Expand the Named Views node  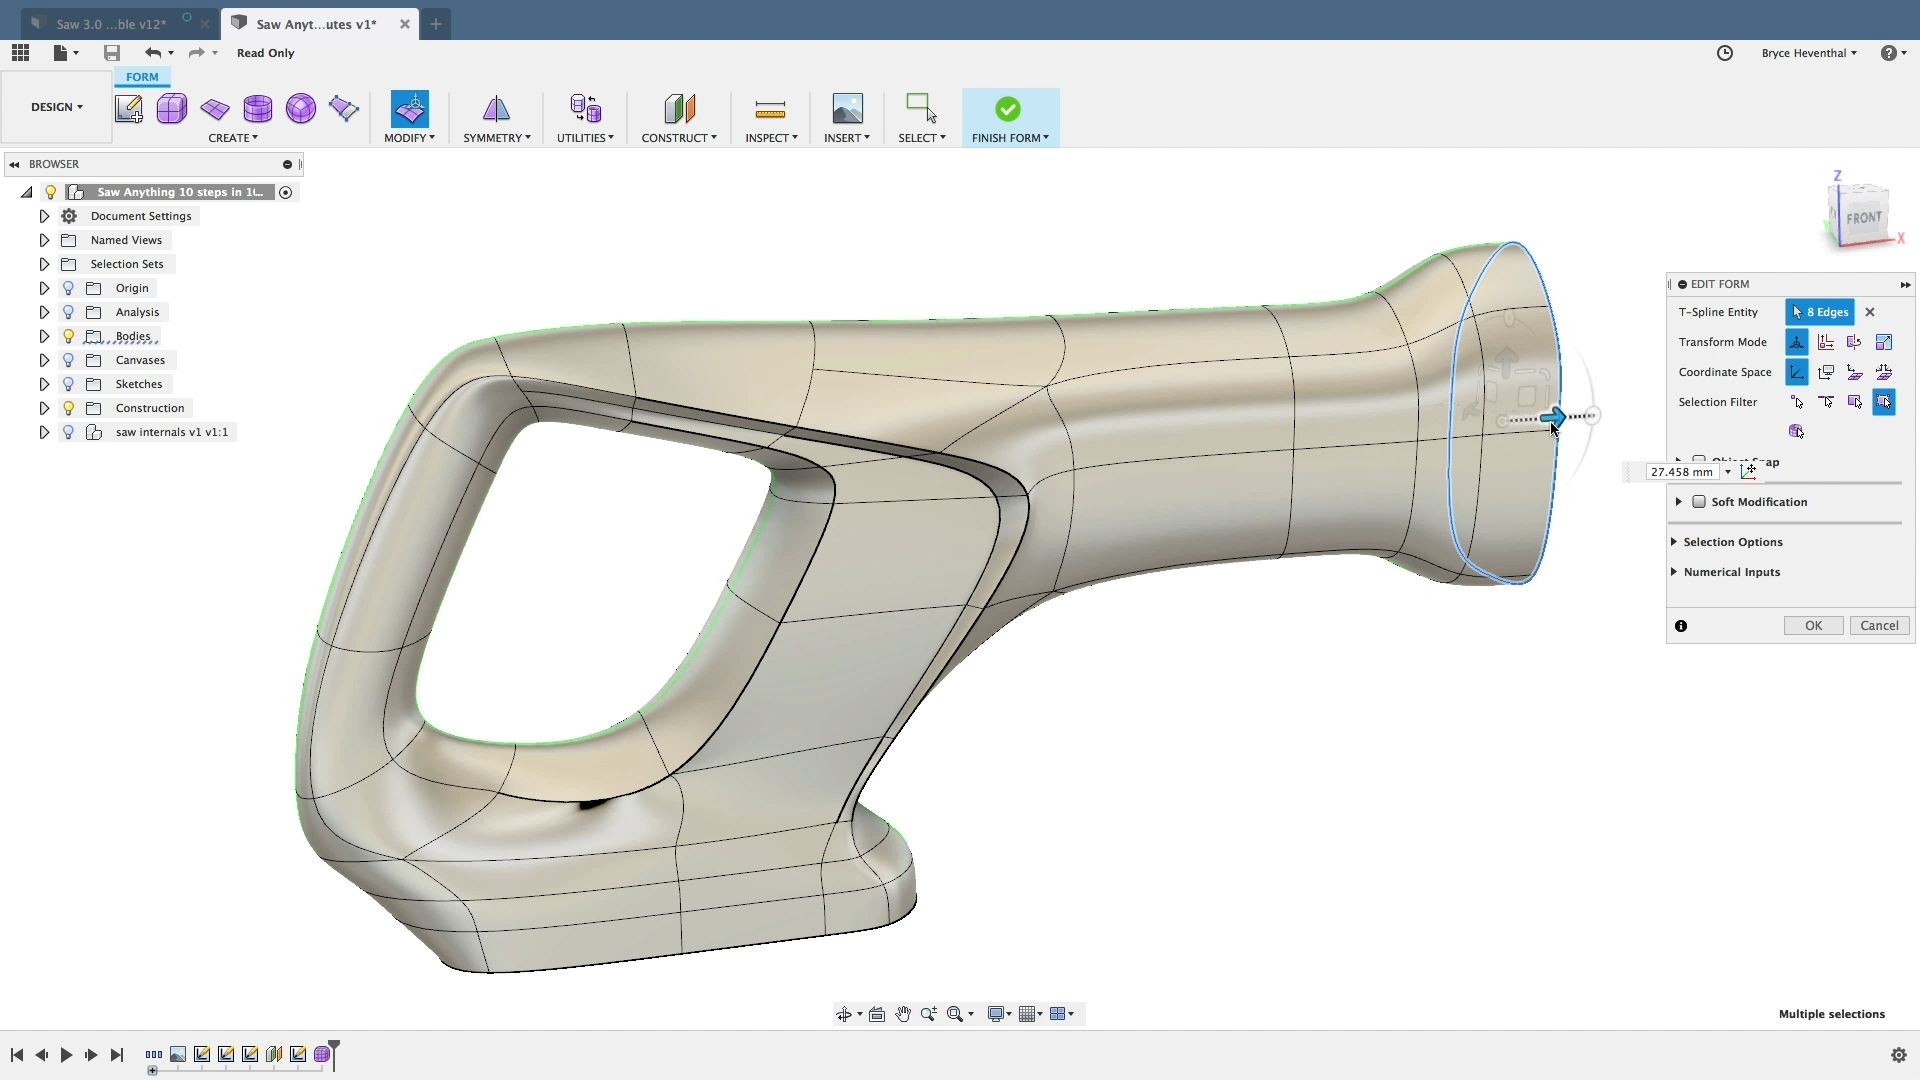[44, 240]
